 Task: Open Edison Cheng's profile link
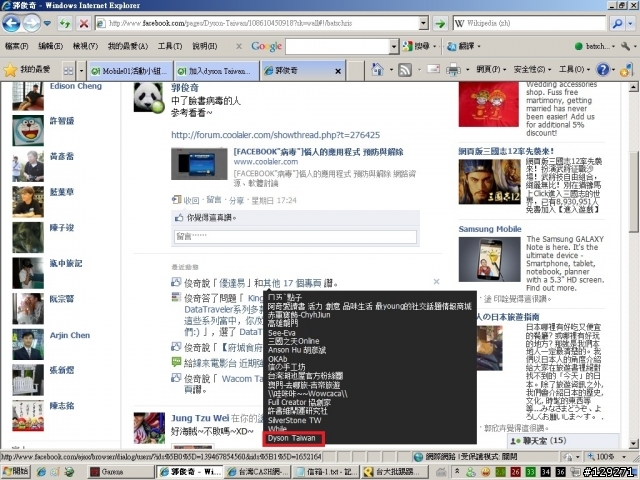pyautogui.click(x=76, y=86)
